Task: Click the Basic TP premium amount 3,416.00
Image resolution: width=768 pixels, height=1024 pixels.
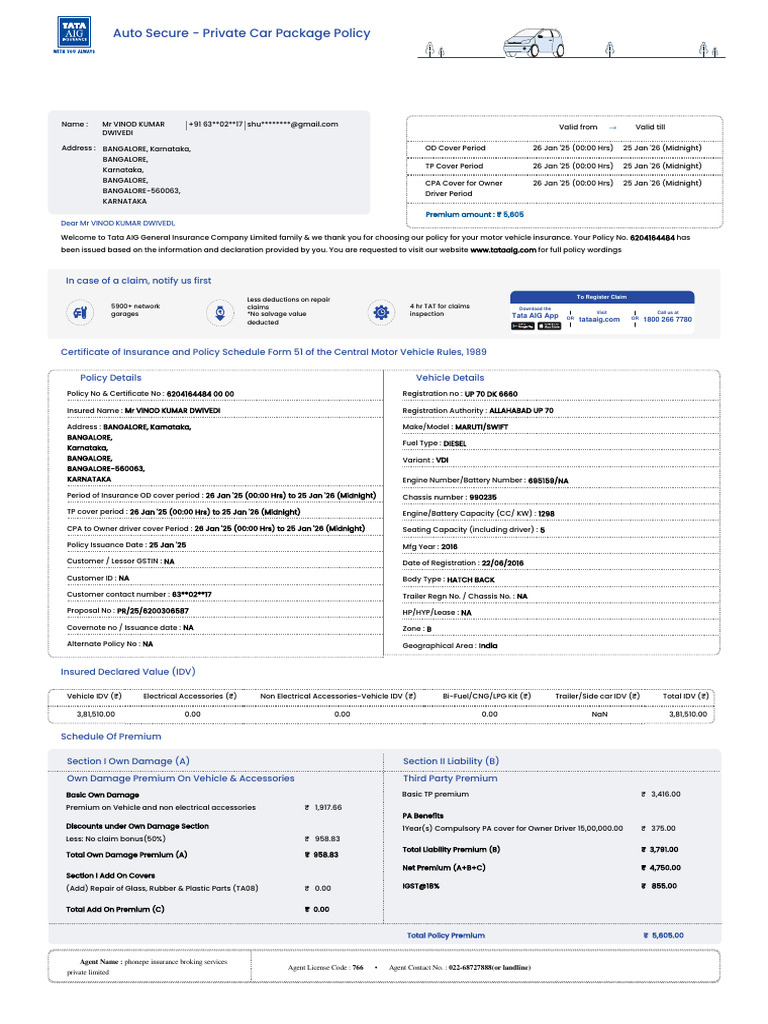Action: tap(661, 794)
